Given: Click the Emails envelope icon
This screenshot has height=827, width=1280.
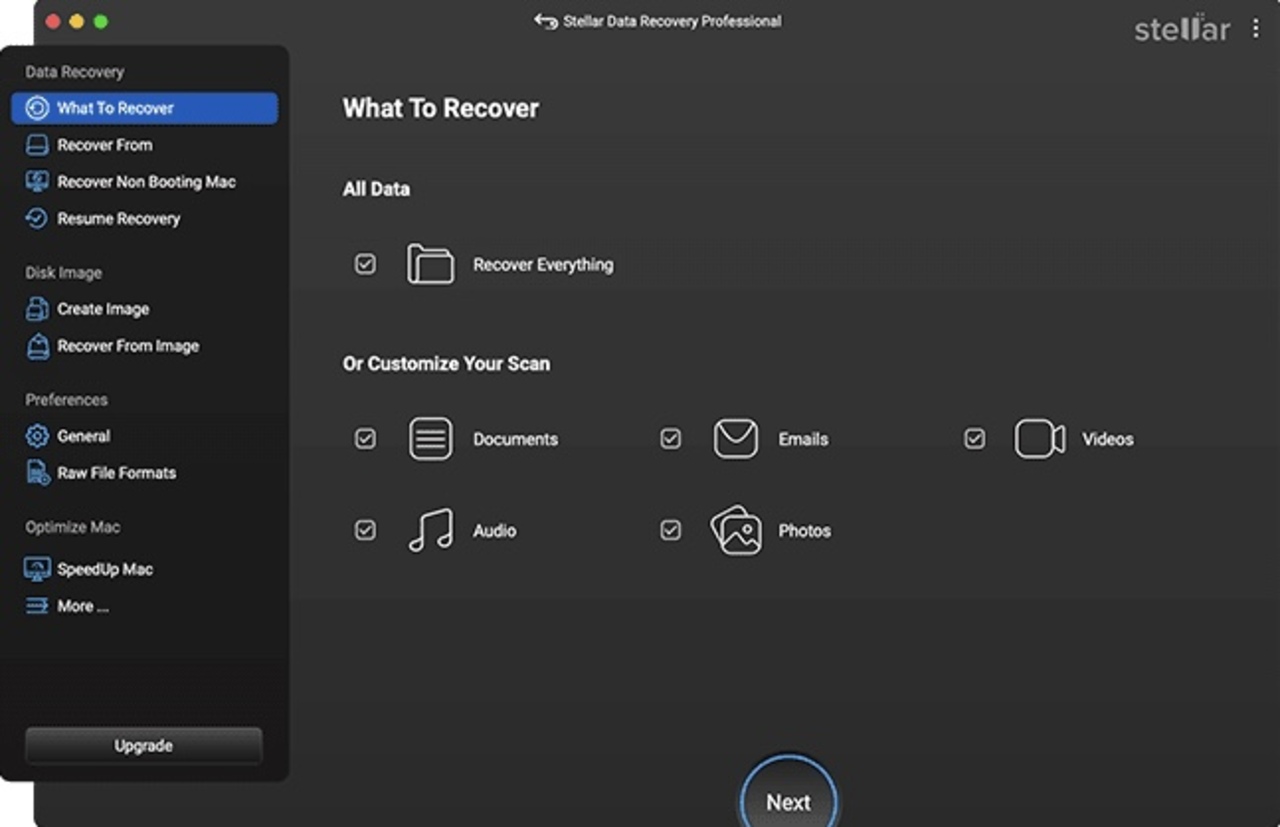Looking at the screenshot, I should tap(736, 439).
